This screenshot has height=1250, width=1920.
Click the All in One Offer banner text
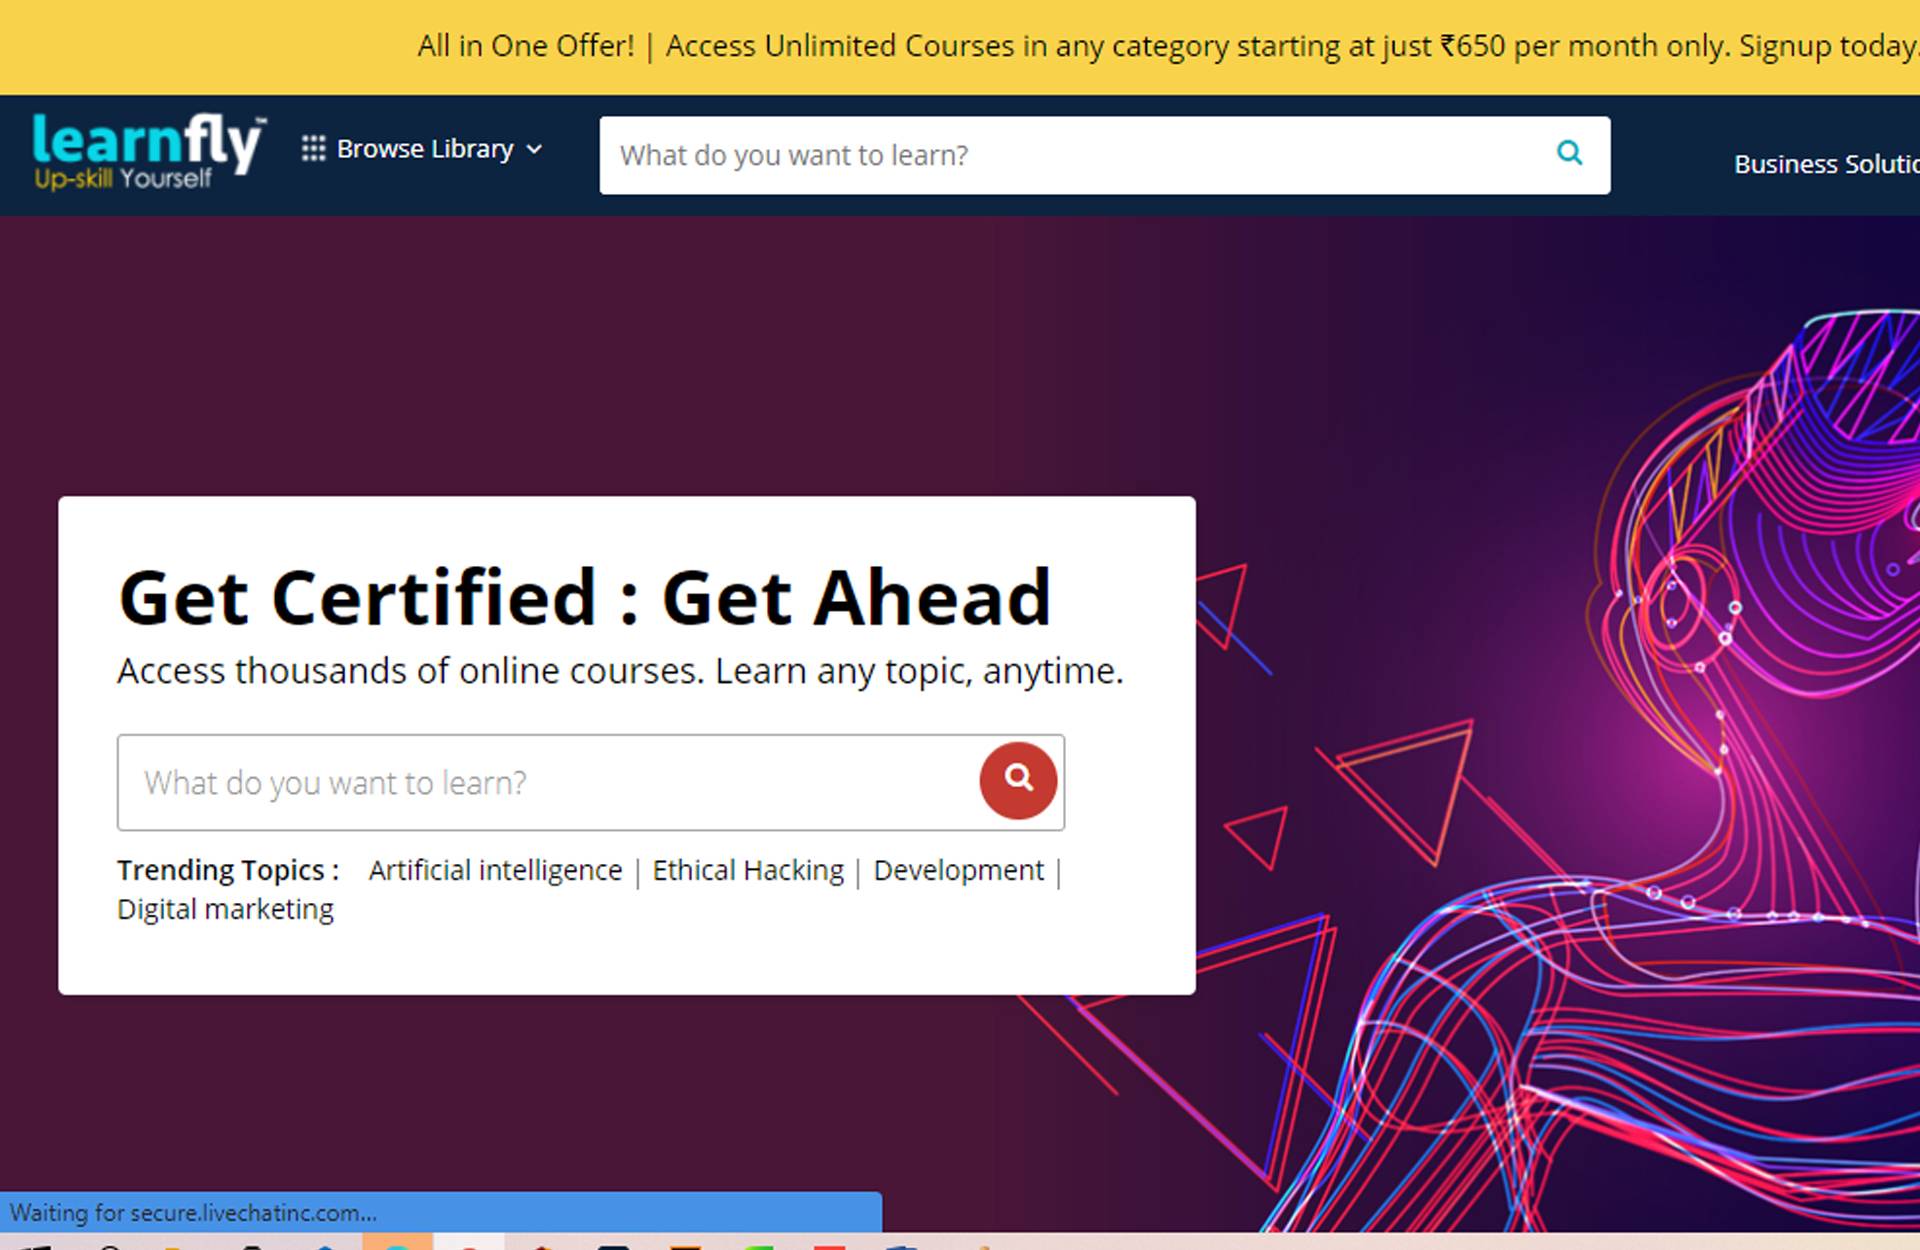click(x=525, y=46)
